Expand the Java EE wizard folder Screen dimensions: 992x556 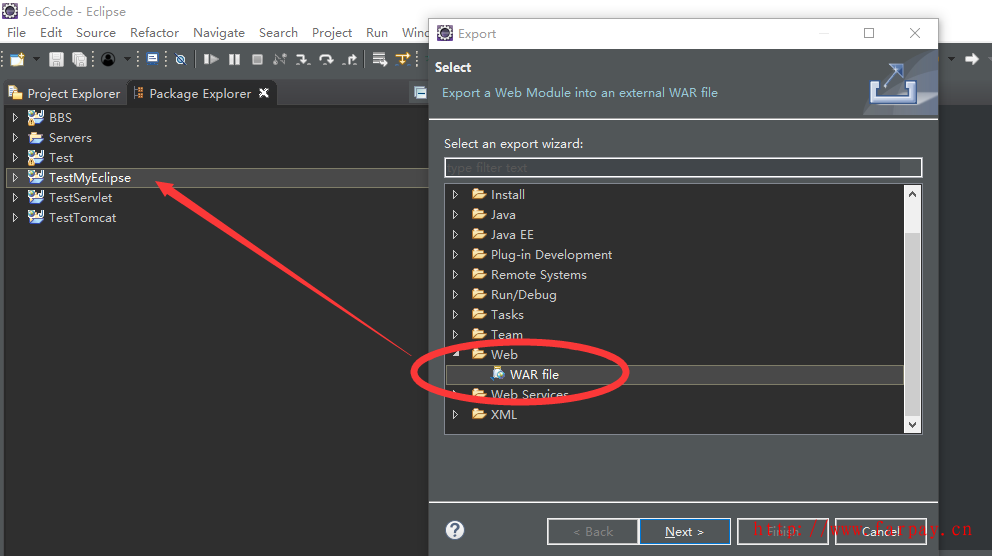point(455,235)
